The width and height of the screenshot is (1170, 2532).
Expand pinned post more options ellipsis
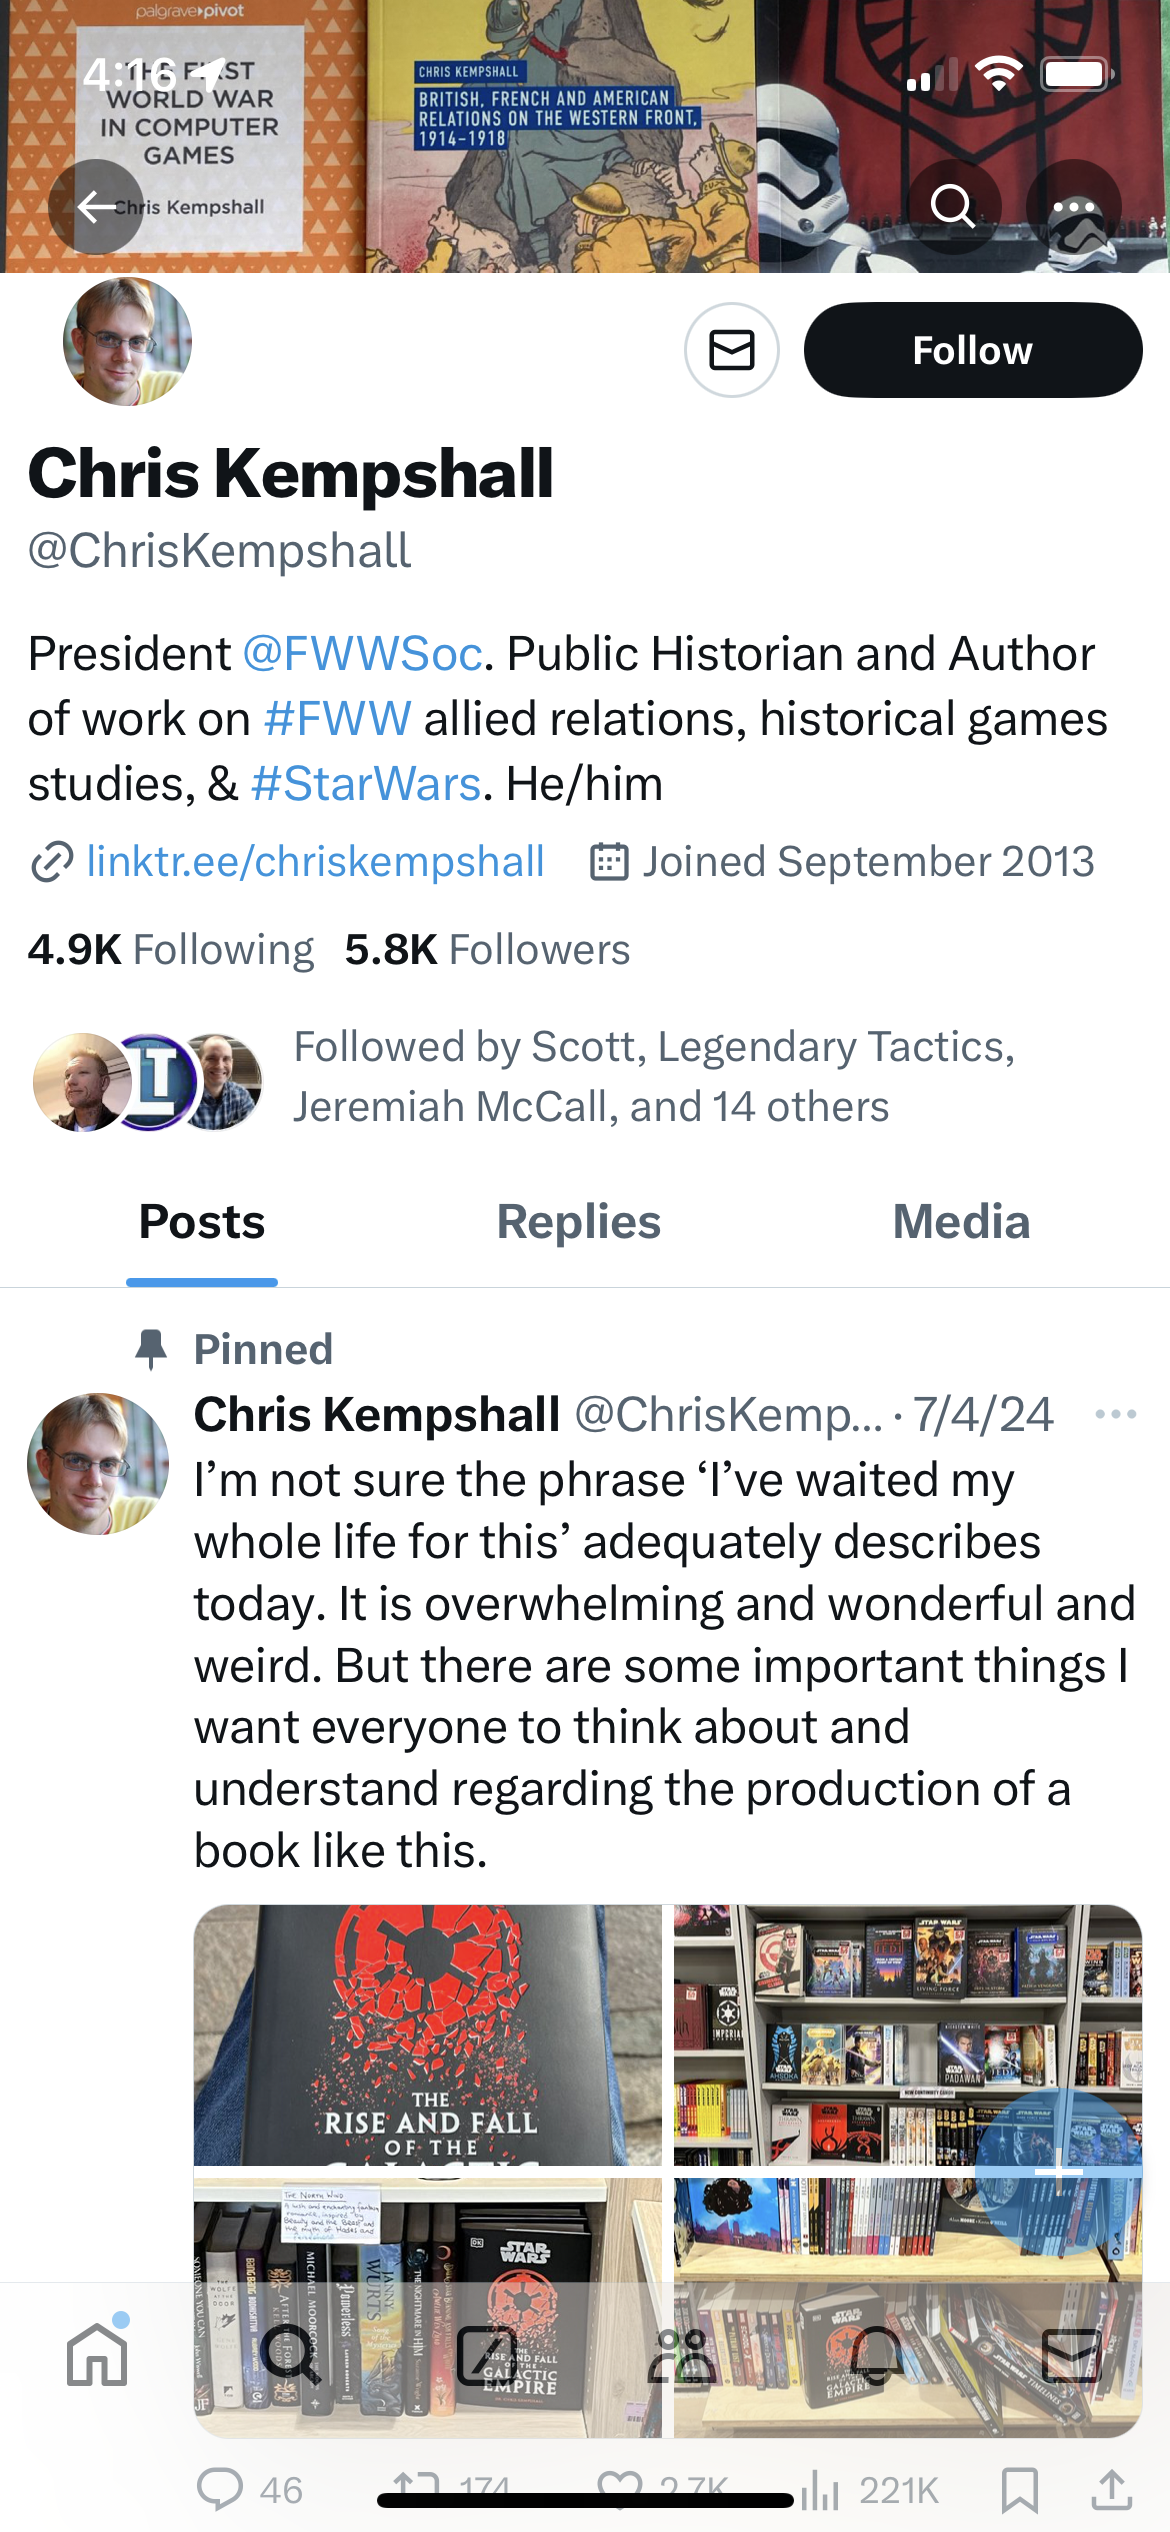point(1115,1414)
